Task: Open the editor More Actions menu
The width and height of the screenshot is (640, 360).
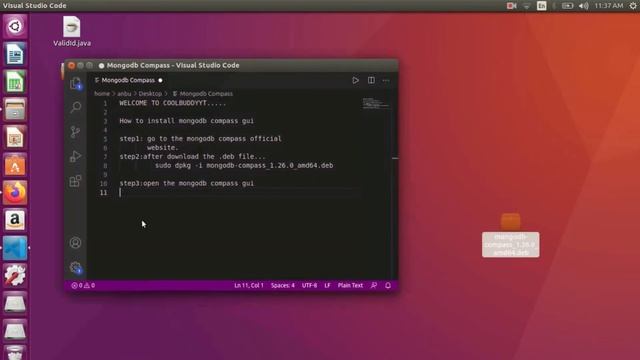Action: 386,81
